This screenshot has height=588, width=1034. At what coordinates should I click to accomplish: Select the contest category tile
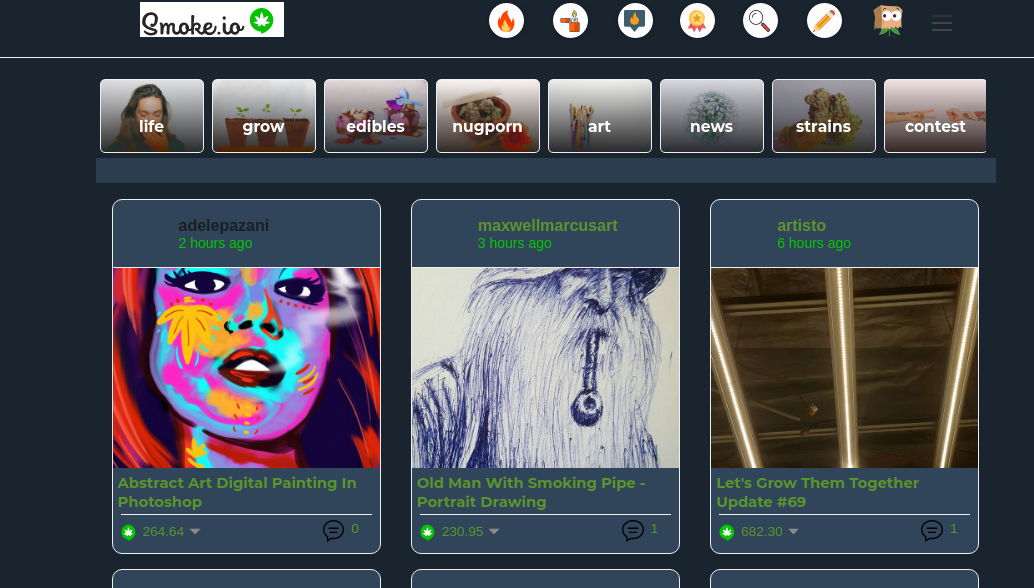[x=935, y=116]
